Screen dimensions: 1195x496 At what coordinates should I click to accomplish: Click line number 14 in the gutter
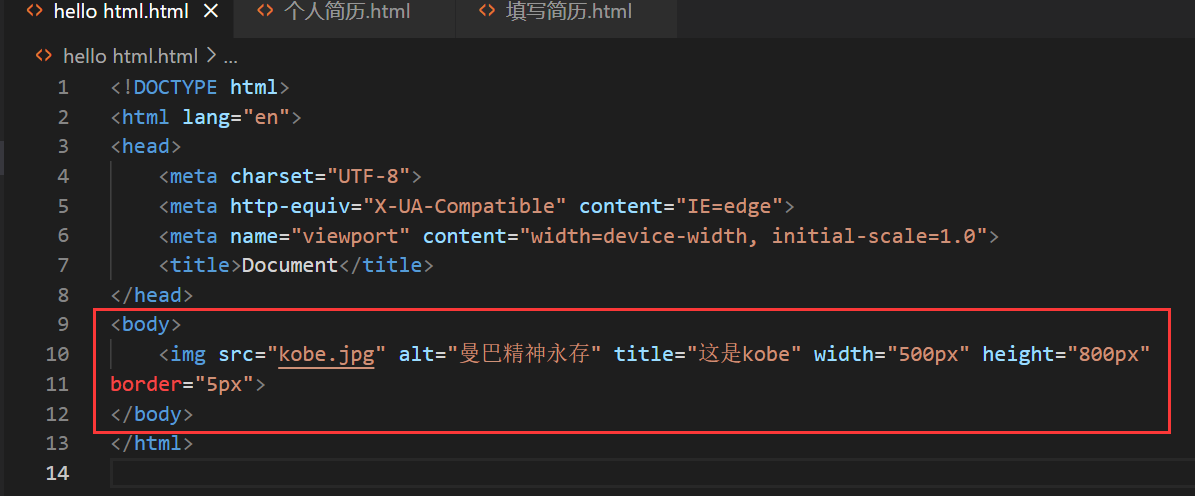tap(57, 473)
